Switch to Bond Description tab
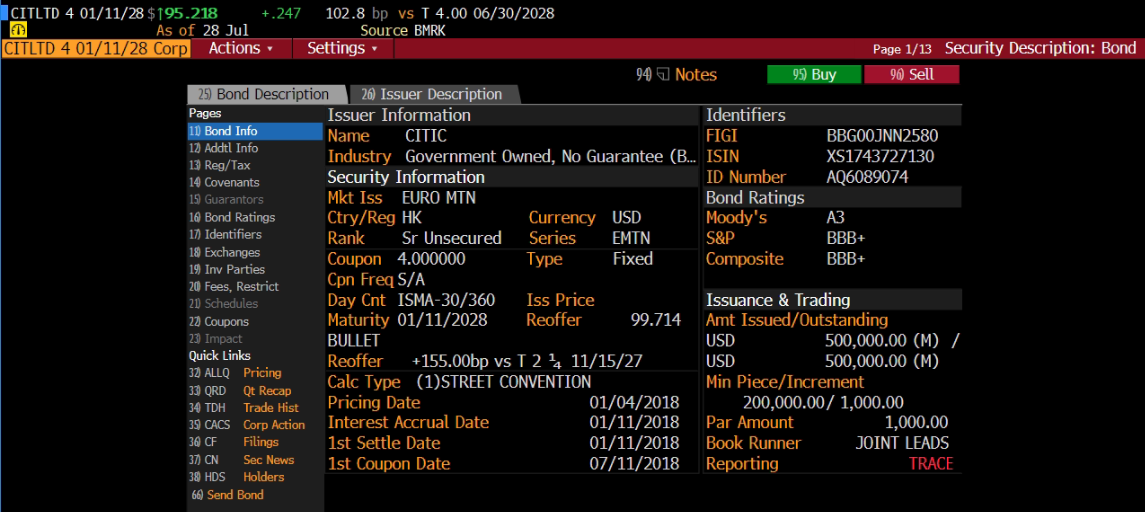This screenshot has width=1145, height=512. [264, 94]
